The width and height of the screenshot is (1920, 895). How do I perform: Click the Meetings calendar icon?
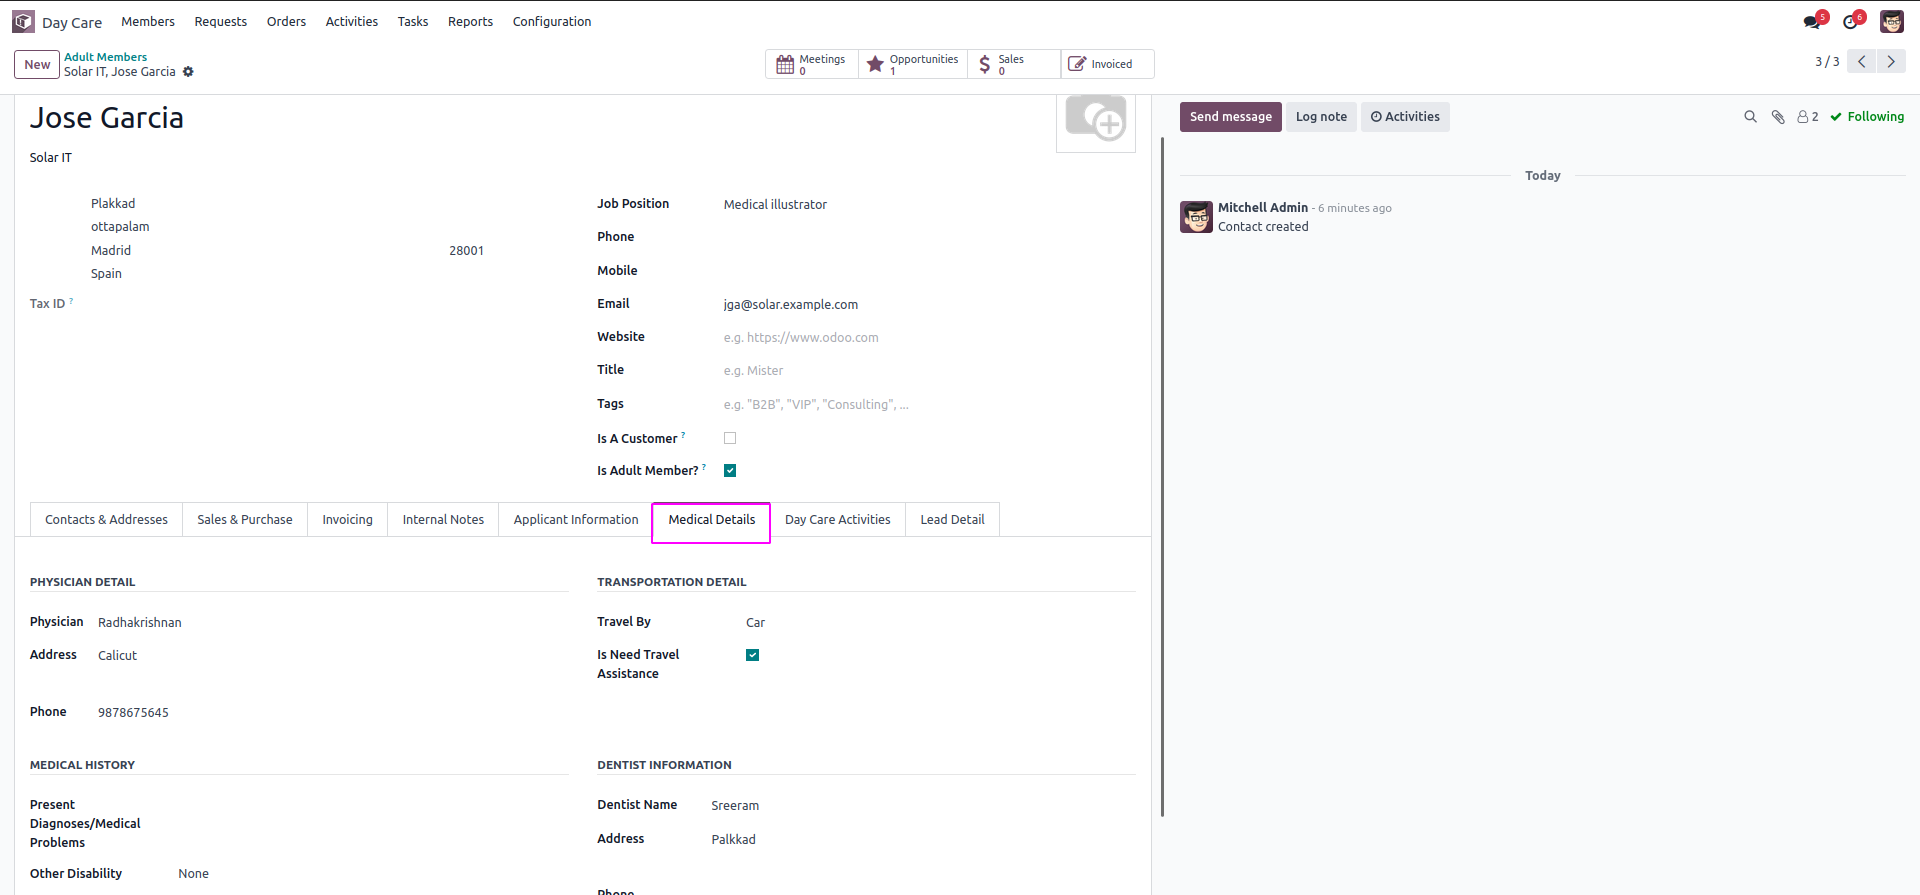[785, 64]
